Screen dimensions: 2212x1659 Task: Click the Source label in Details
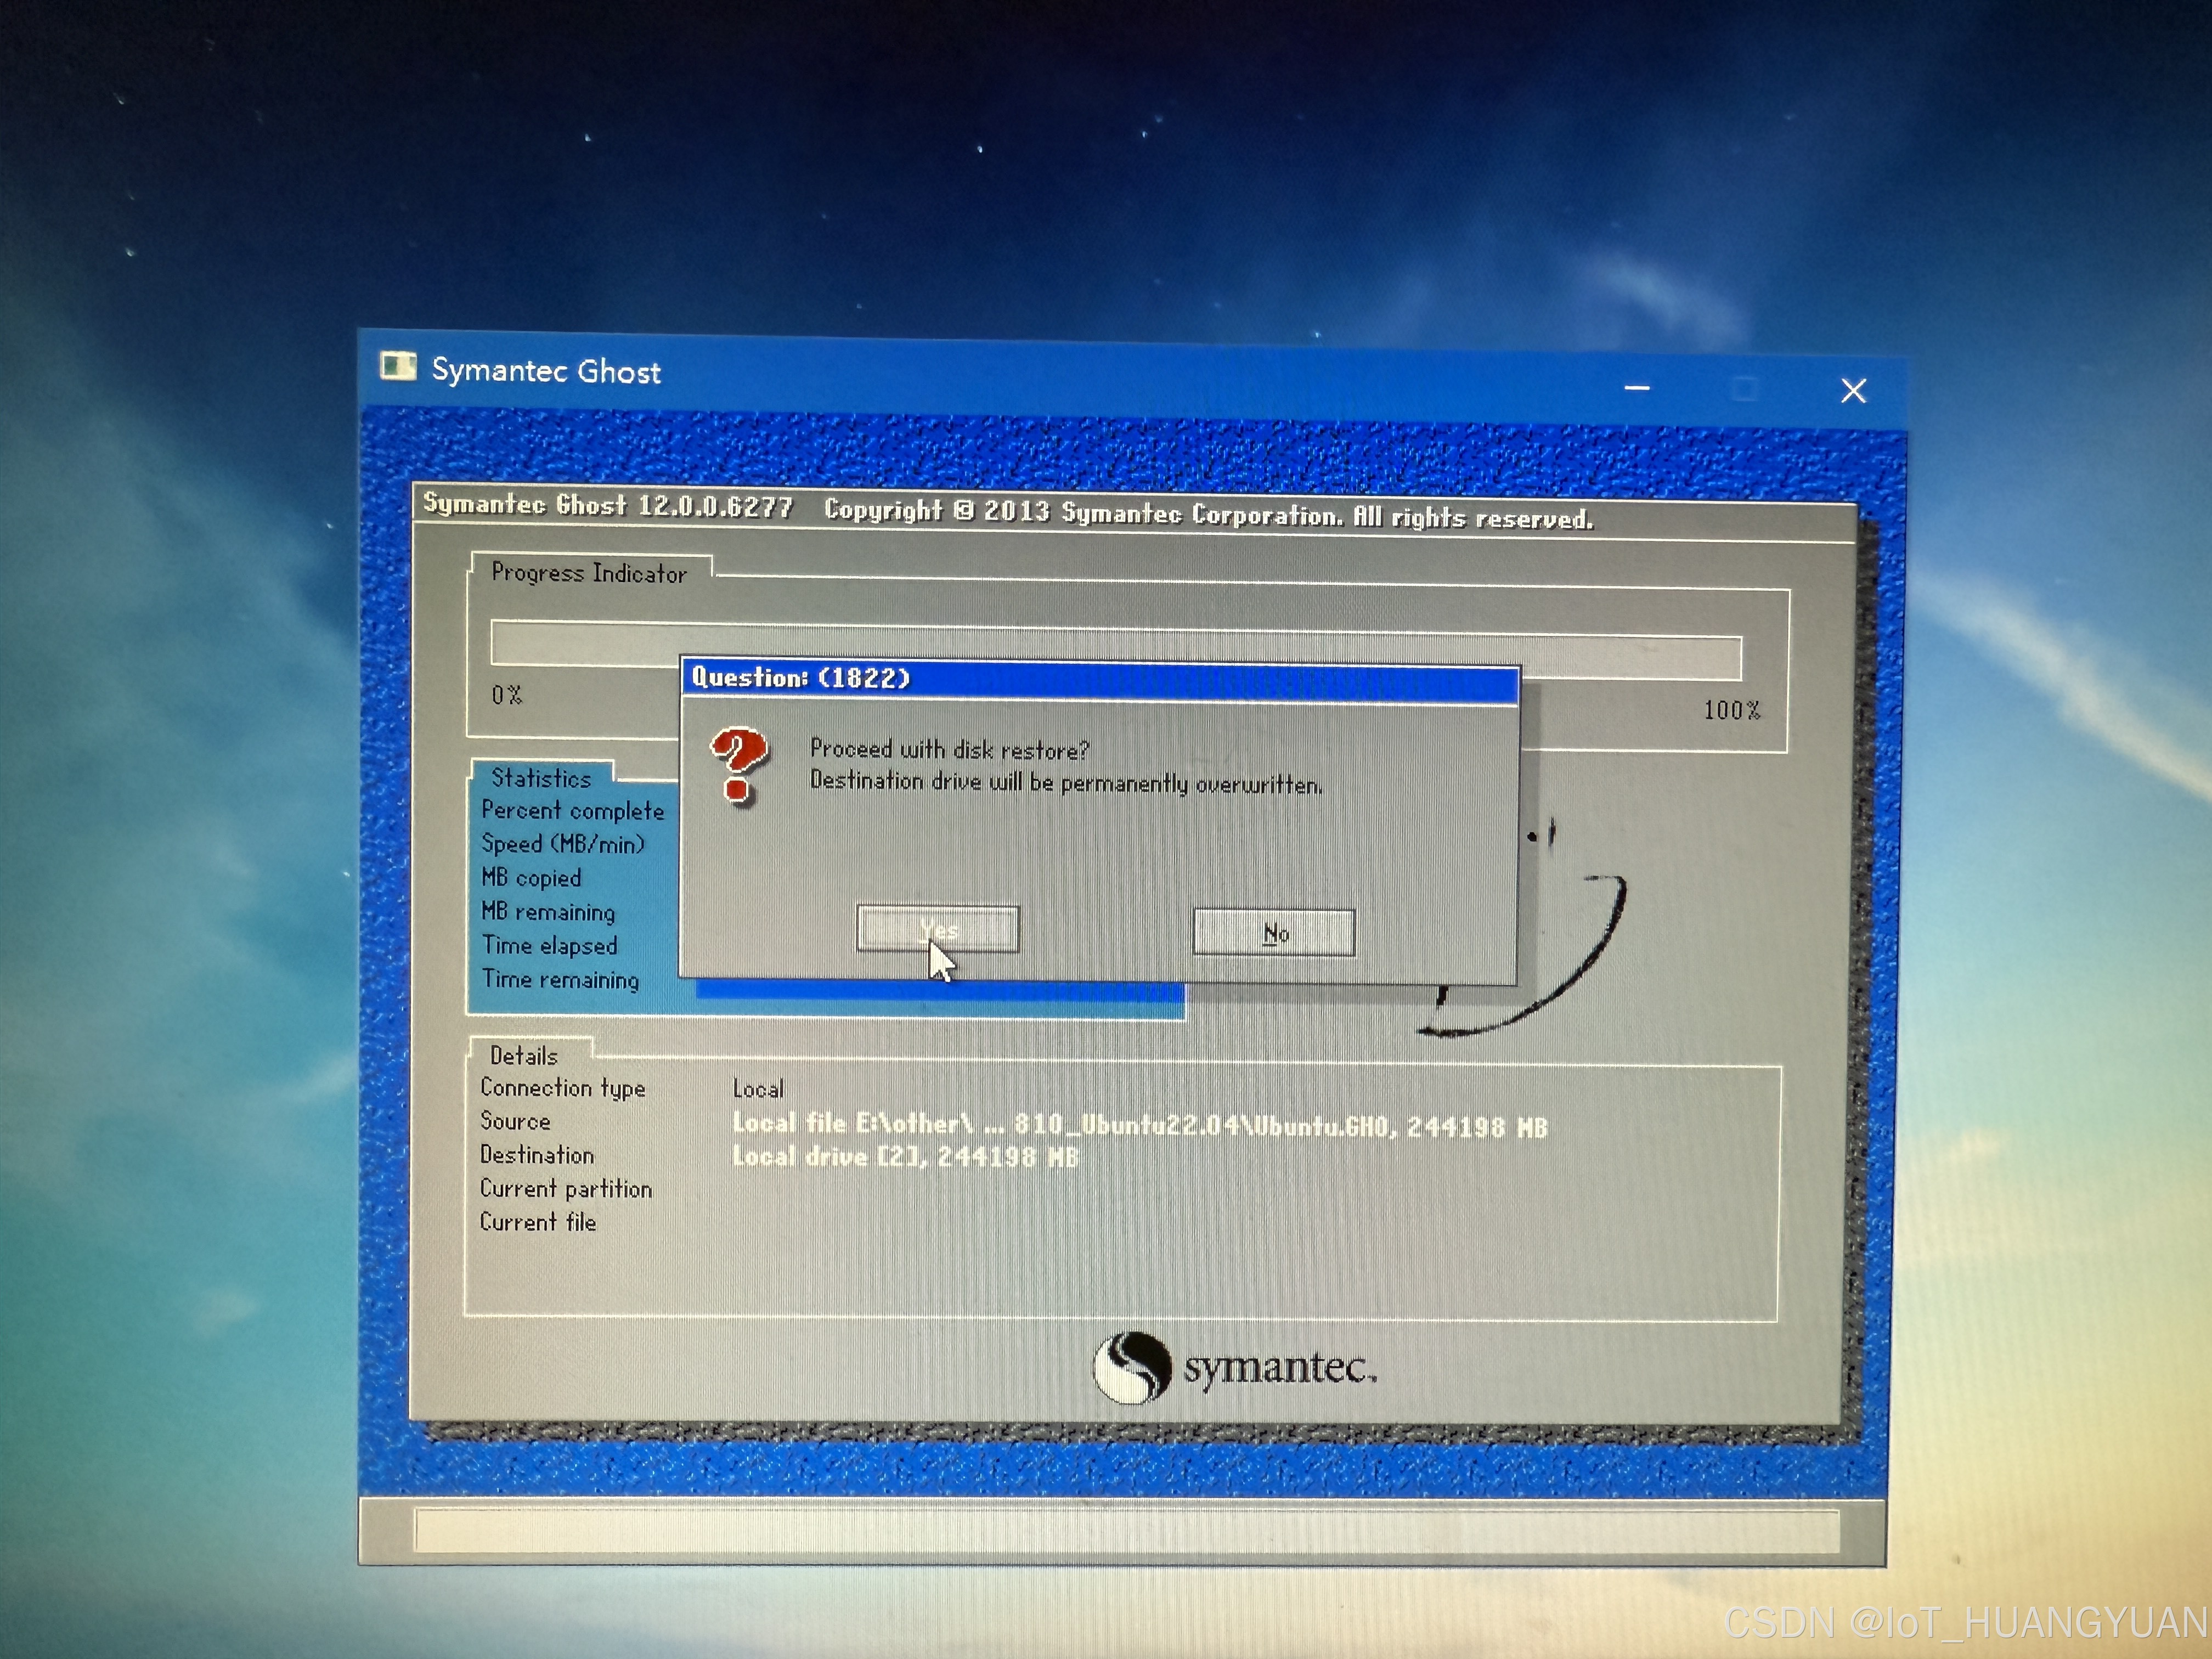[515, 1121]
